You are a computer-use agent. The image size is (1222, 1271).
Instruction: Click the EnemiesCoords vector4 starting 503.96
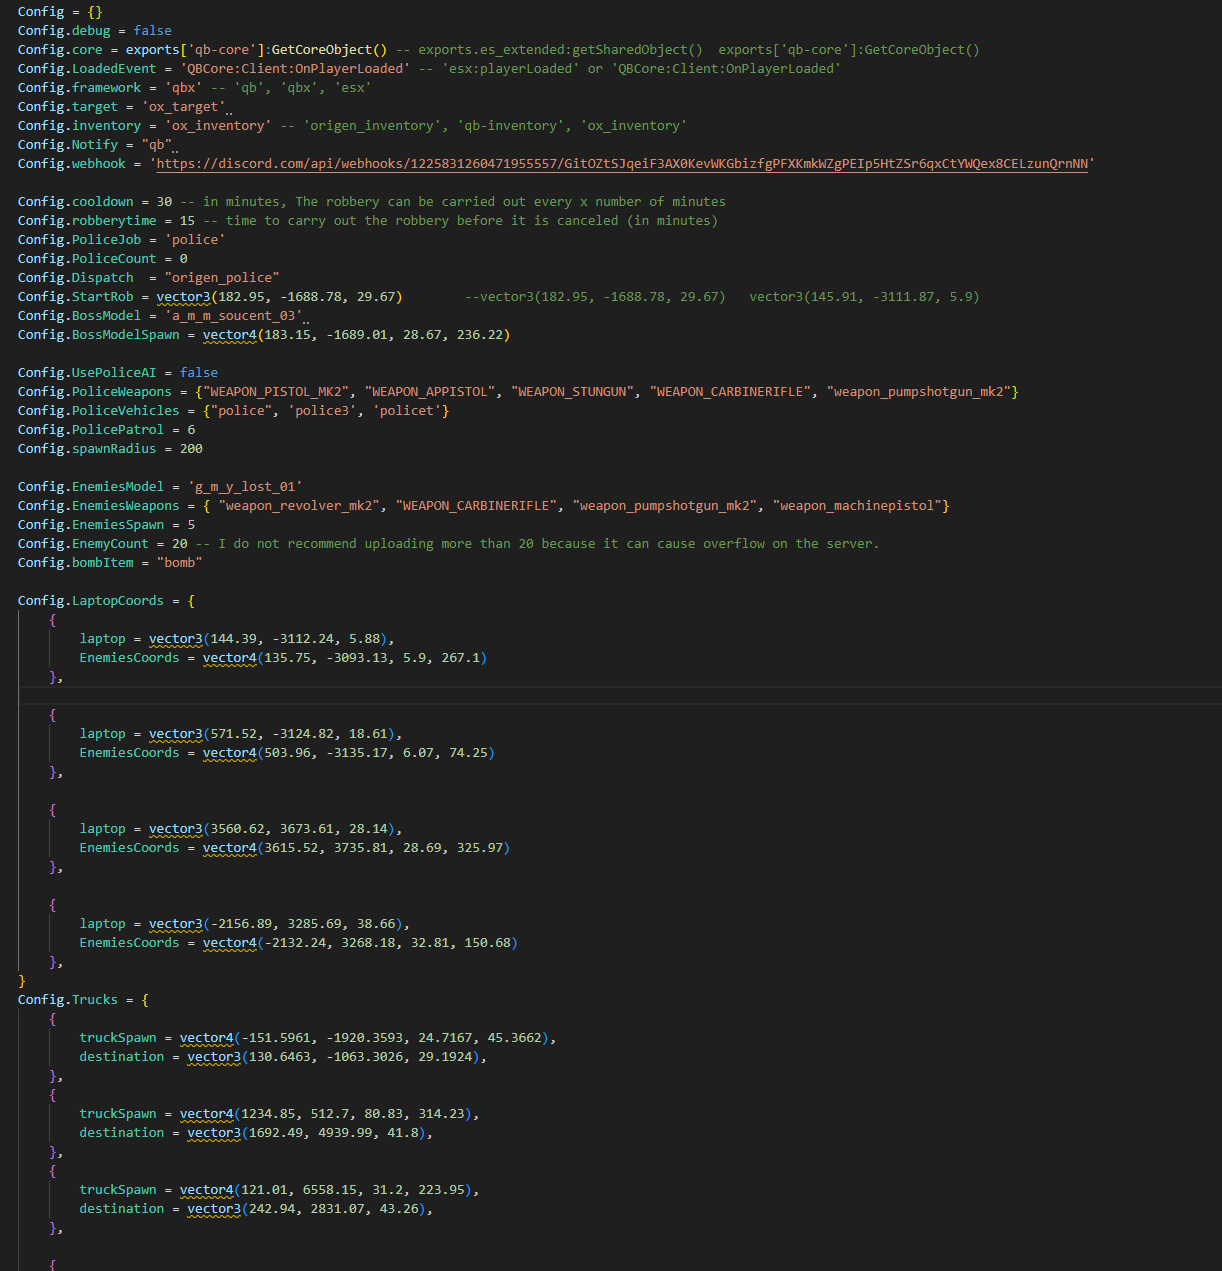[x=349, y=753]
